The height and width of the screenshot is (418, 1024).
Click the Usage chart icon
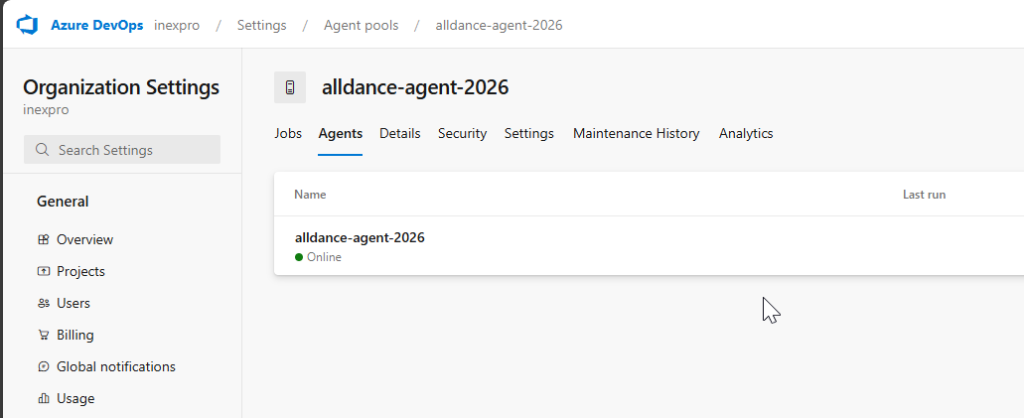tap(43, 399)
